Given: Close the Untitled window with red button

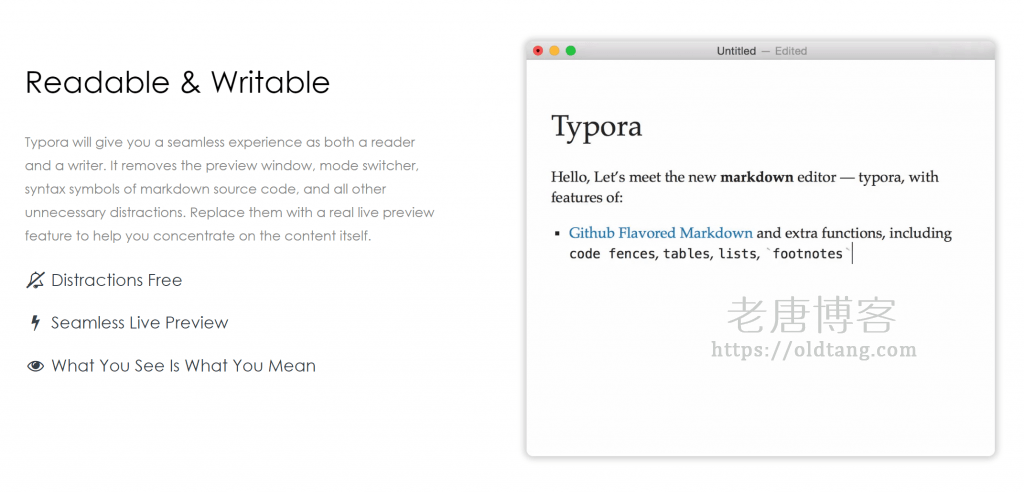Looking at the screenshot, I should [x=538, y=51].
